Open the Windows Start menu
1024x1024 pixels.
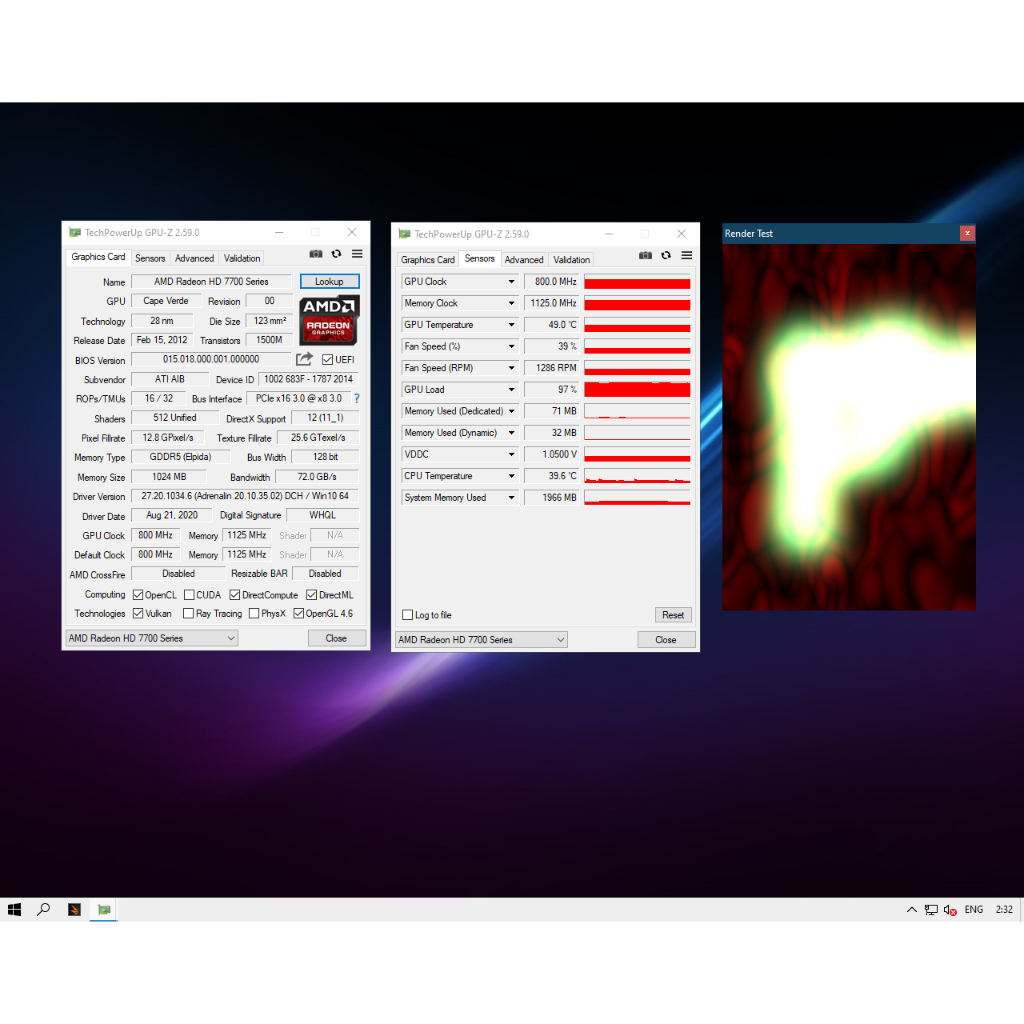(x=15, y=909)
